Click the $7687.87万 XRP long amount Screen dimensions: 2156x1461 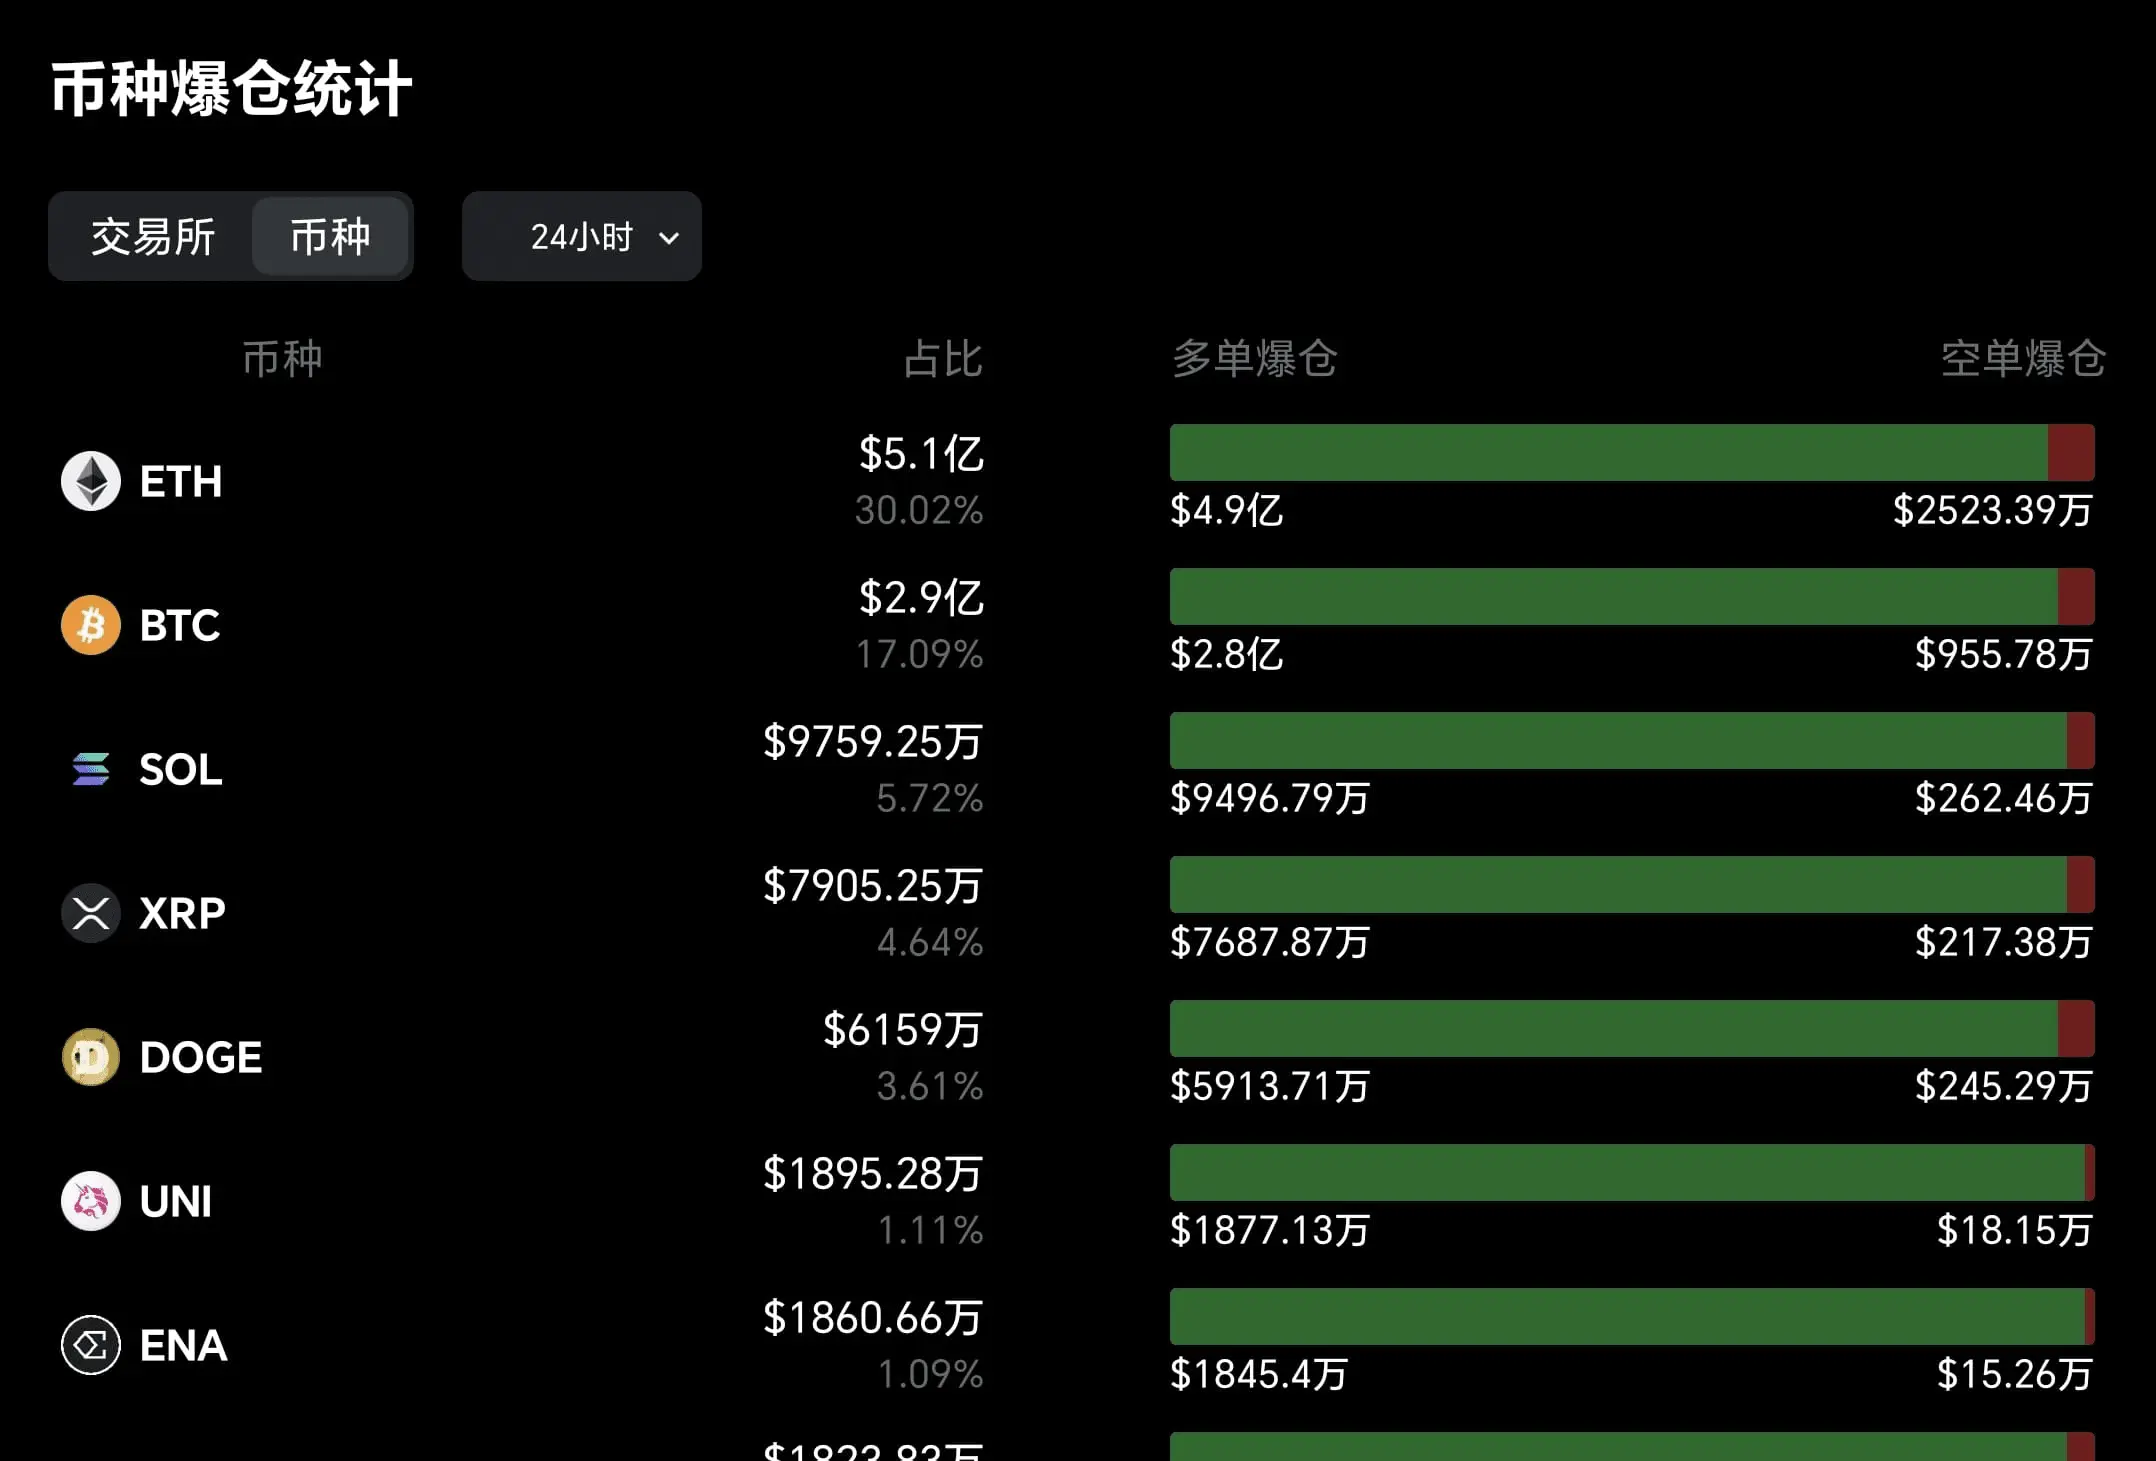1270,943
